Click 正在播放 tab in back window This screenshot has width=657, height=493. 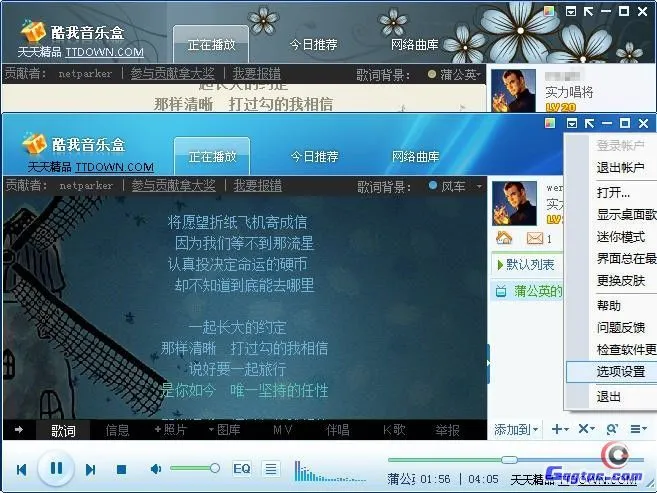[211, 44]
